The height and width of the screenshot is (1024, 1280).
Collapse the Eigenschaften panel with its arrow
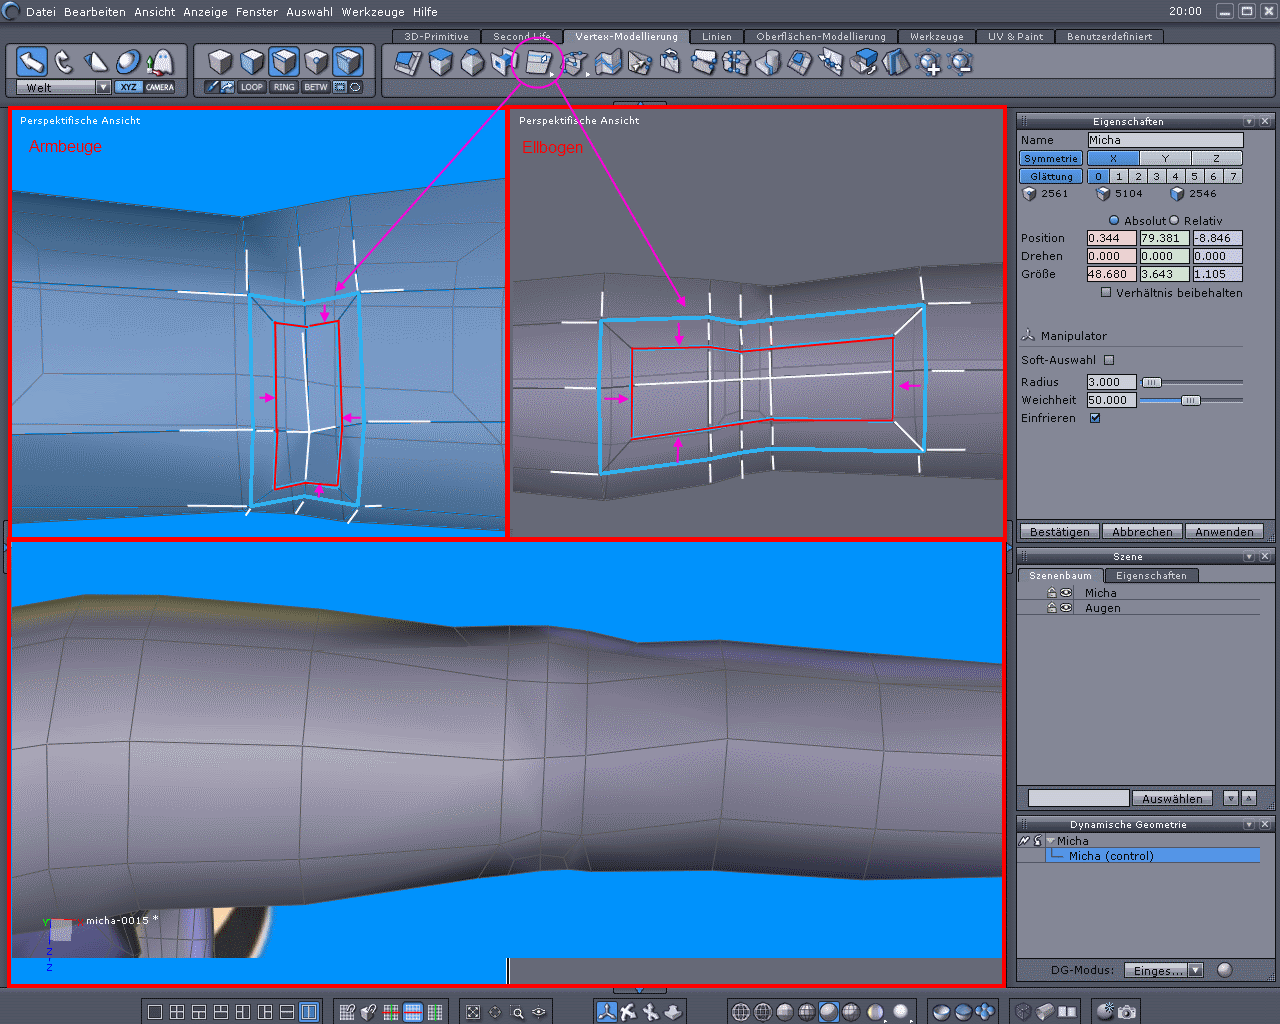pyautogui.click(x=1249, y=121)
